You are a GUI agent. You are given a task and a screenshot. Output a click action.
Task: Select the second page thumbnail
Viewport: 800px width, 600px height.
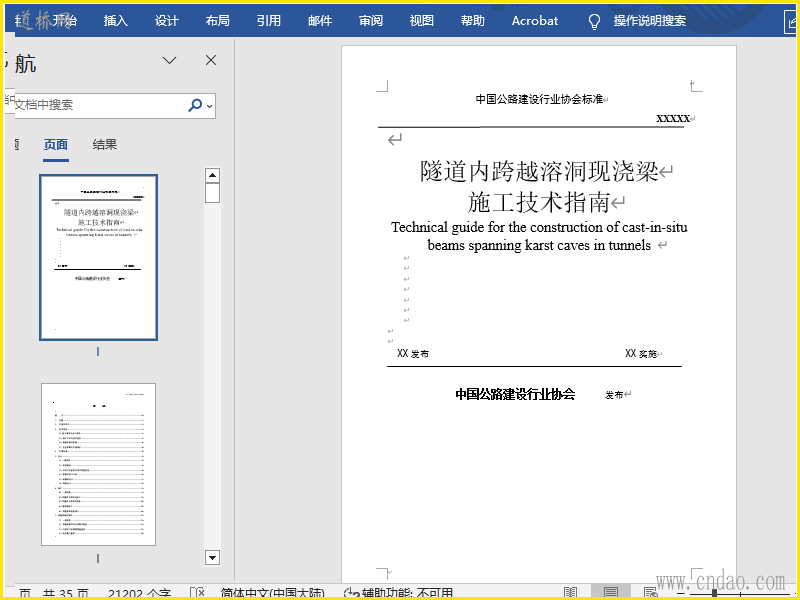coord(98,464)
